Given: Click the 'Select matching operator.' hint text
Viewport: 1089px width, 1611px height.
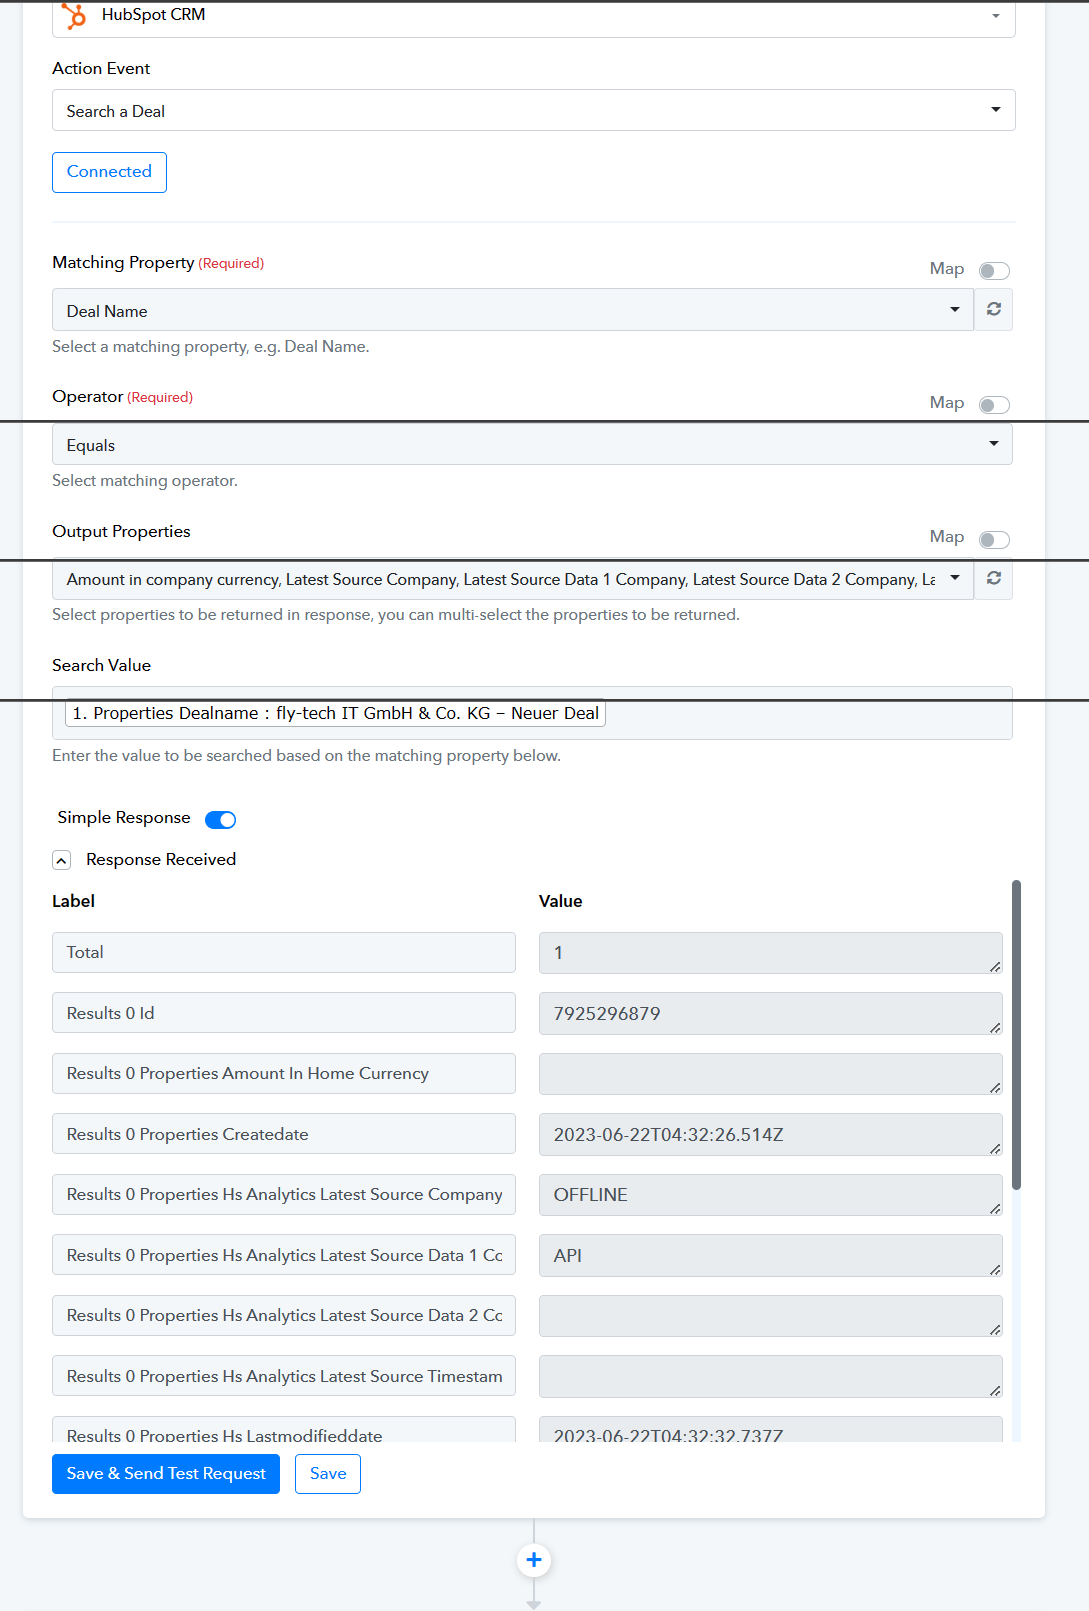Looking at the screenshot, I should pyautogui.click(x=145, y=481).
